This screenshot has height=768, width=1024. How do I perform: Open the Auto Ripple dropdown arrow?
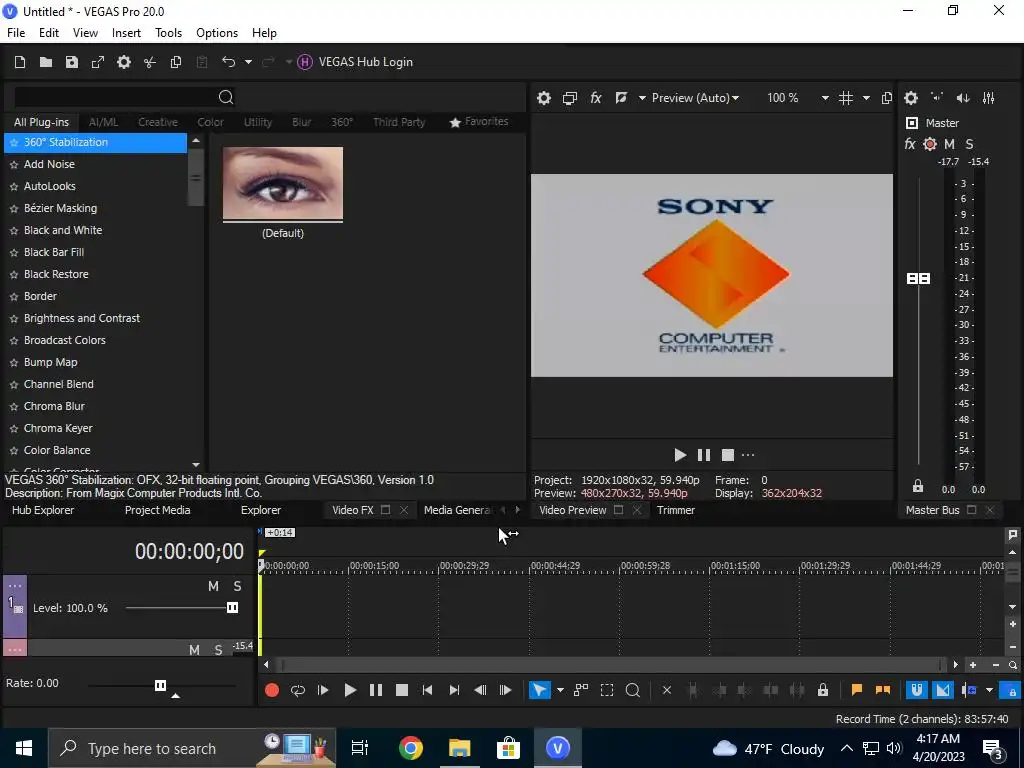tap(989, 690)
